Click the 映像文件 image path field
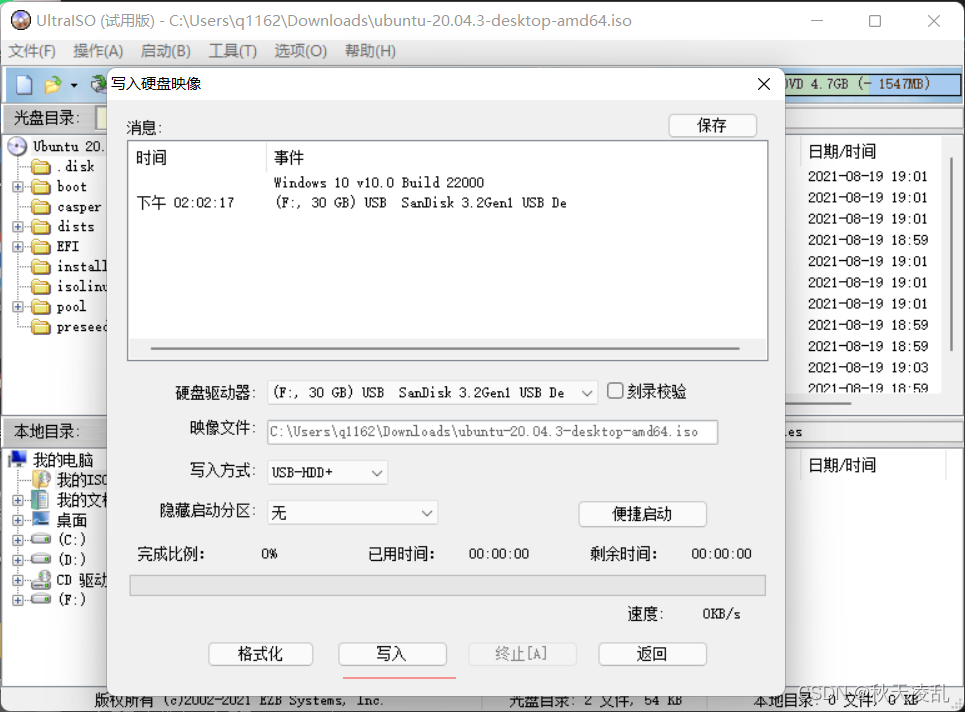 click(x=492, y=432)
